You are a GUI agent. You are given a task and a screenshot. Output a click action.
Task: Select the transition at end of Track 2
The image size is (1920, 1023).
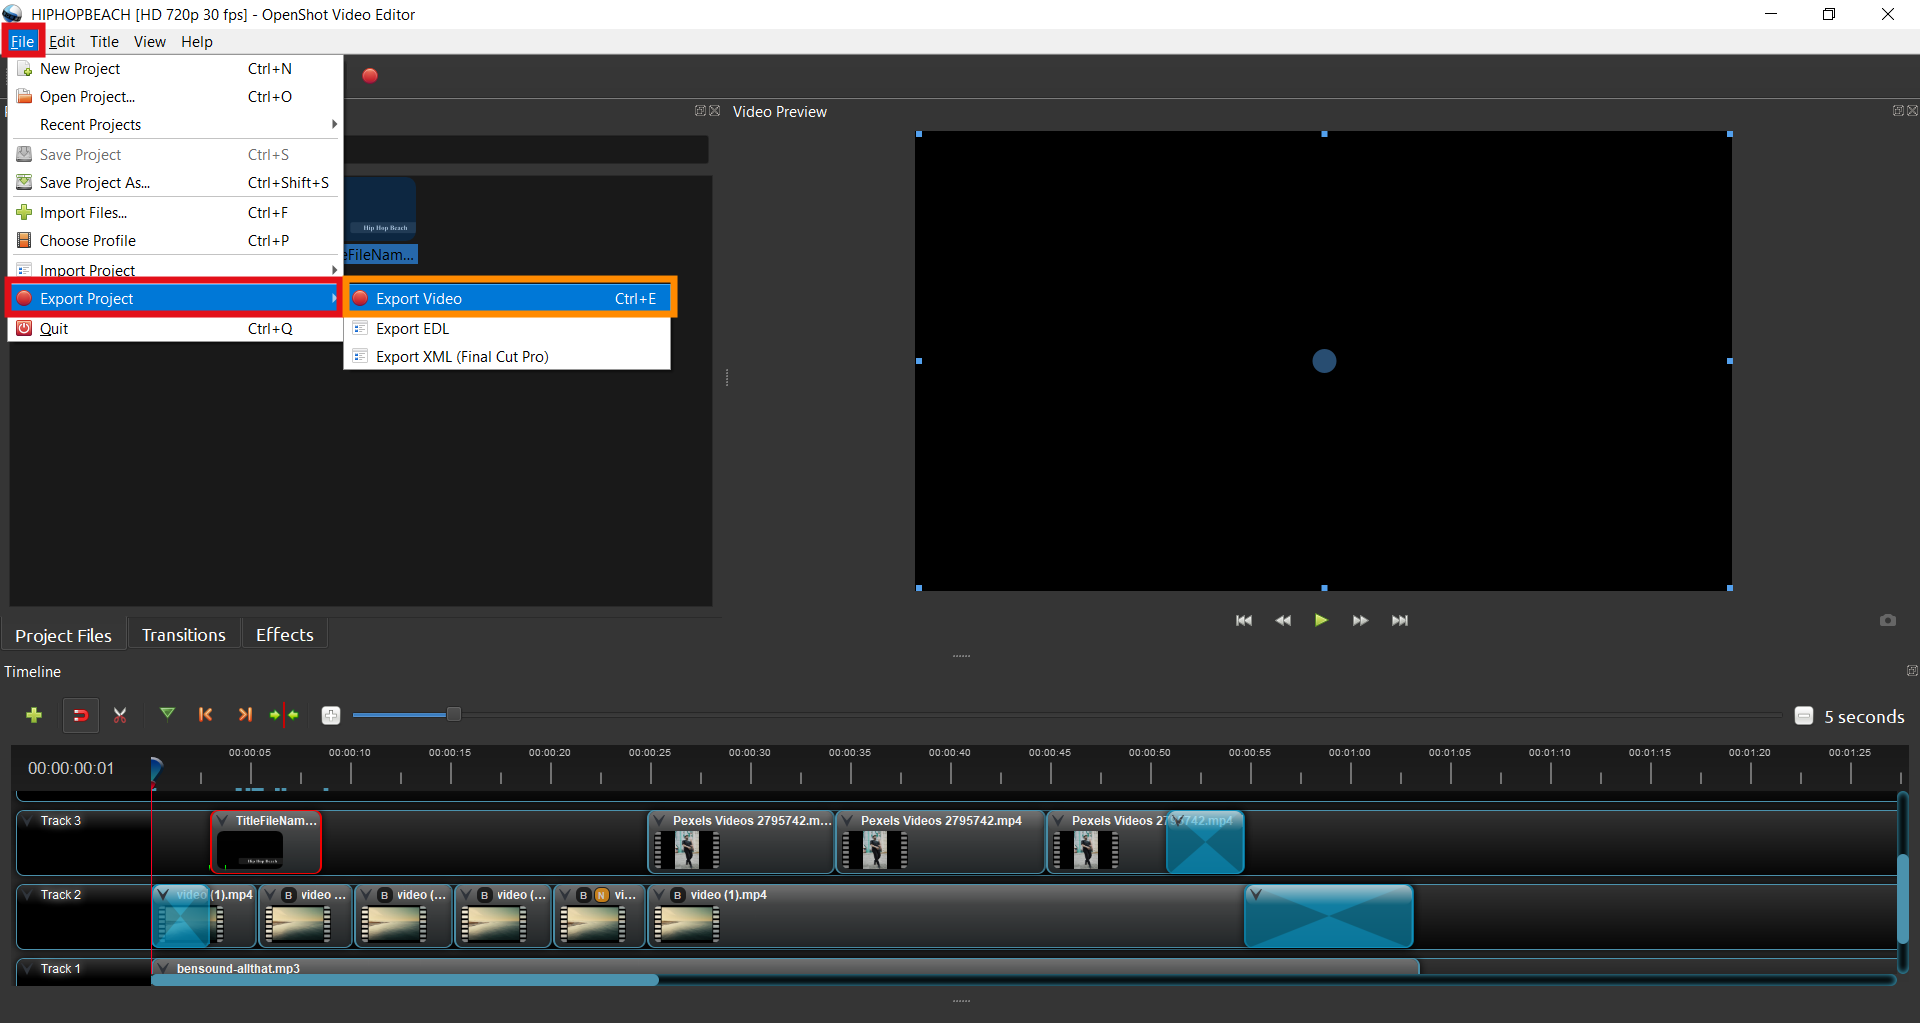(x=1329, y=916)
